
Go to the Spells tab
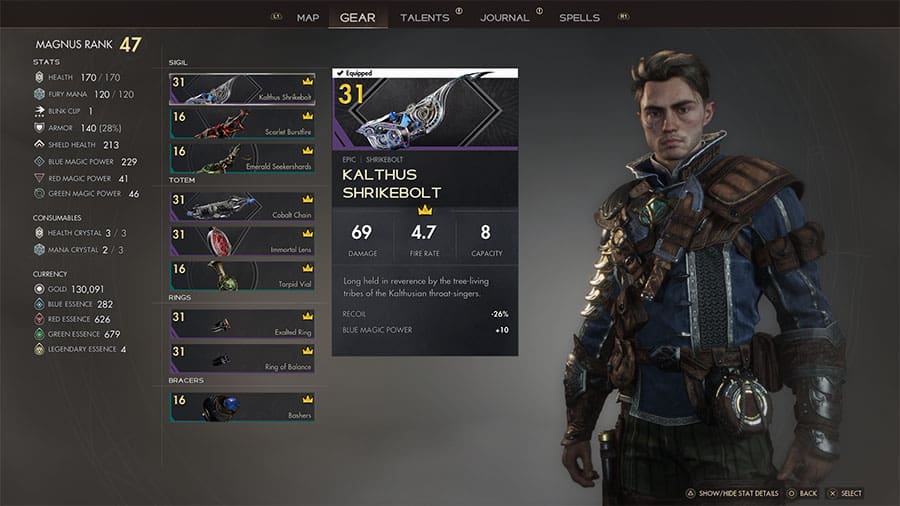tap(579, 18)
